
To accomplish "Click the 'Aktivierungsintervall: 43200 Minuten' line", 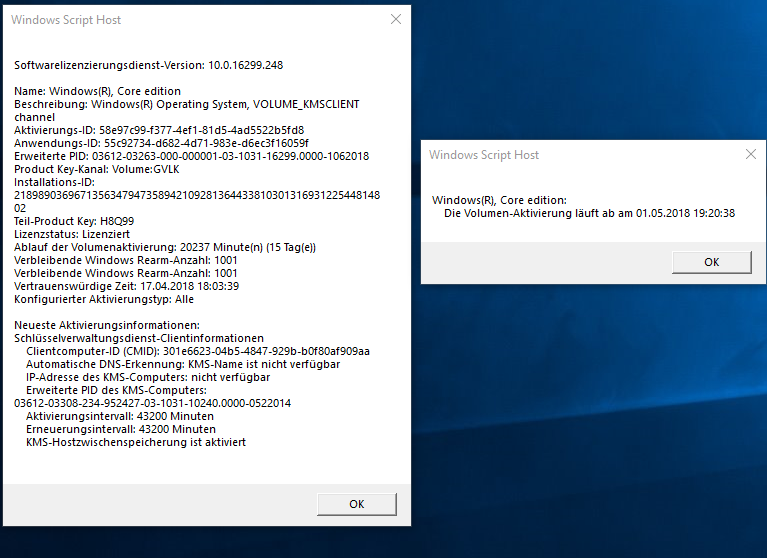I will (x=120, y=416).
